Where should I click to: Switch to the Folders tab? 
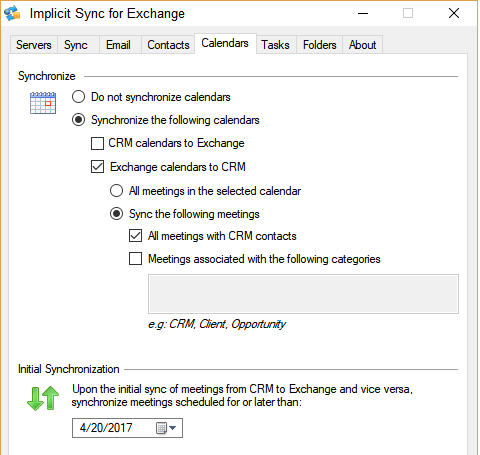[319, 45]
